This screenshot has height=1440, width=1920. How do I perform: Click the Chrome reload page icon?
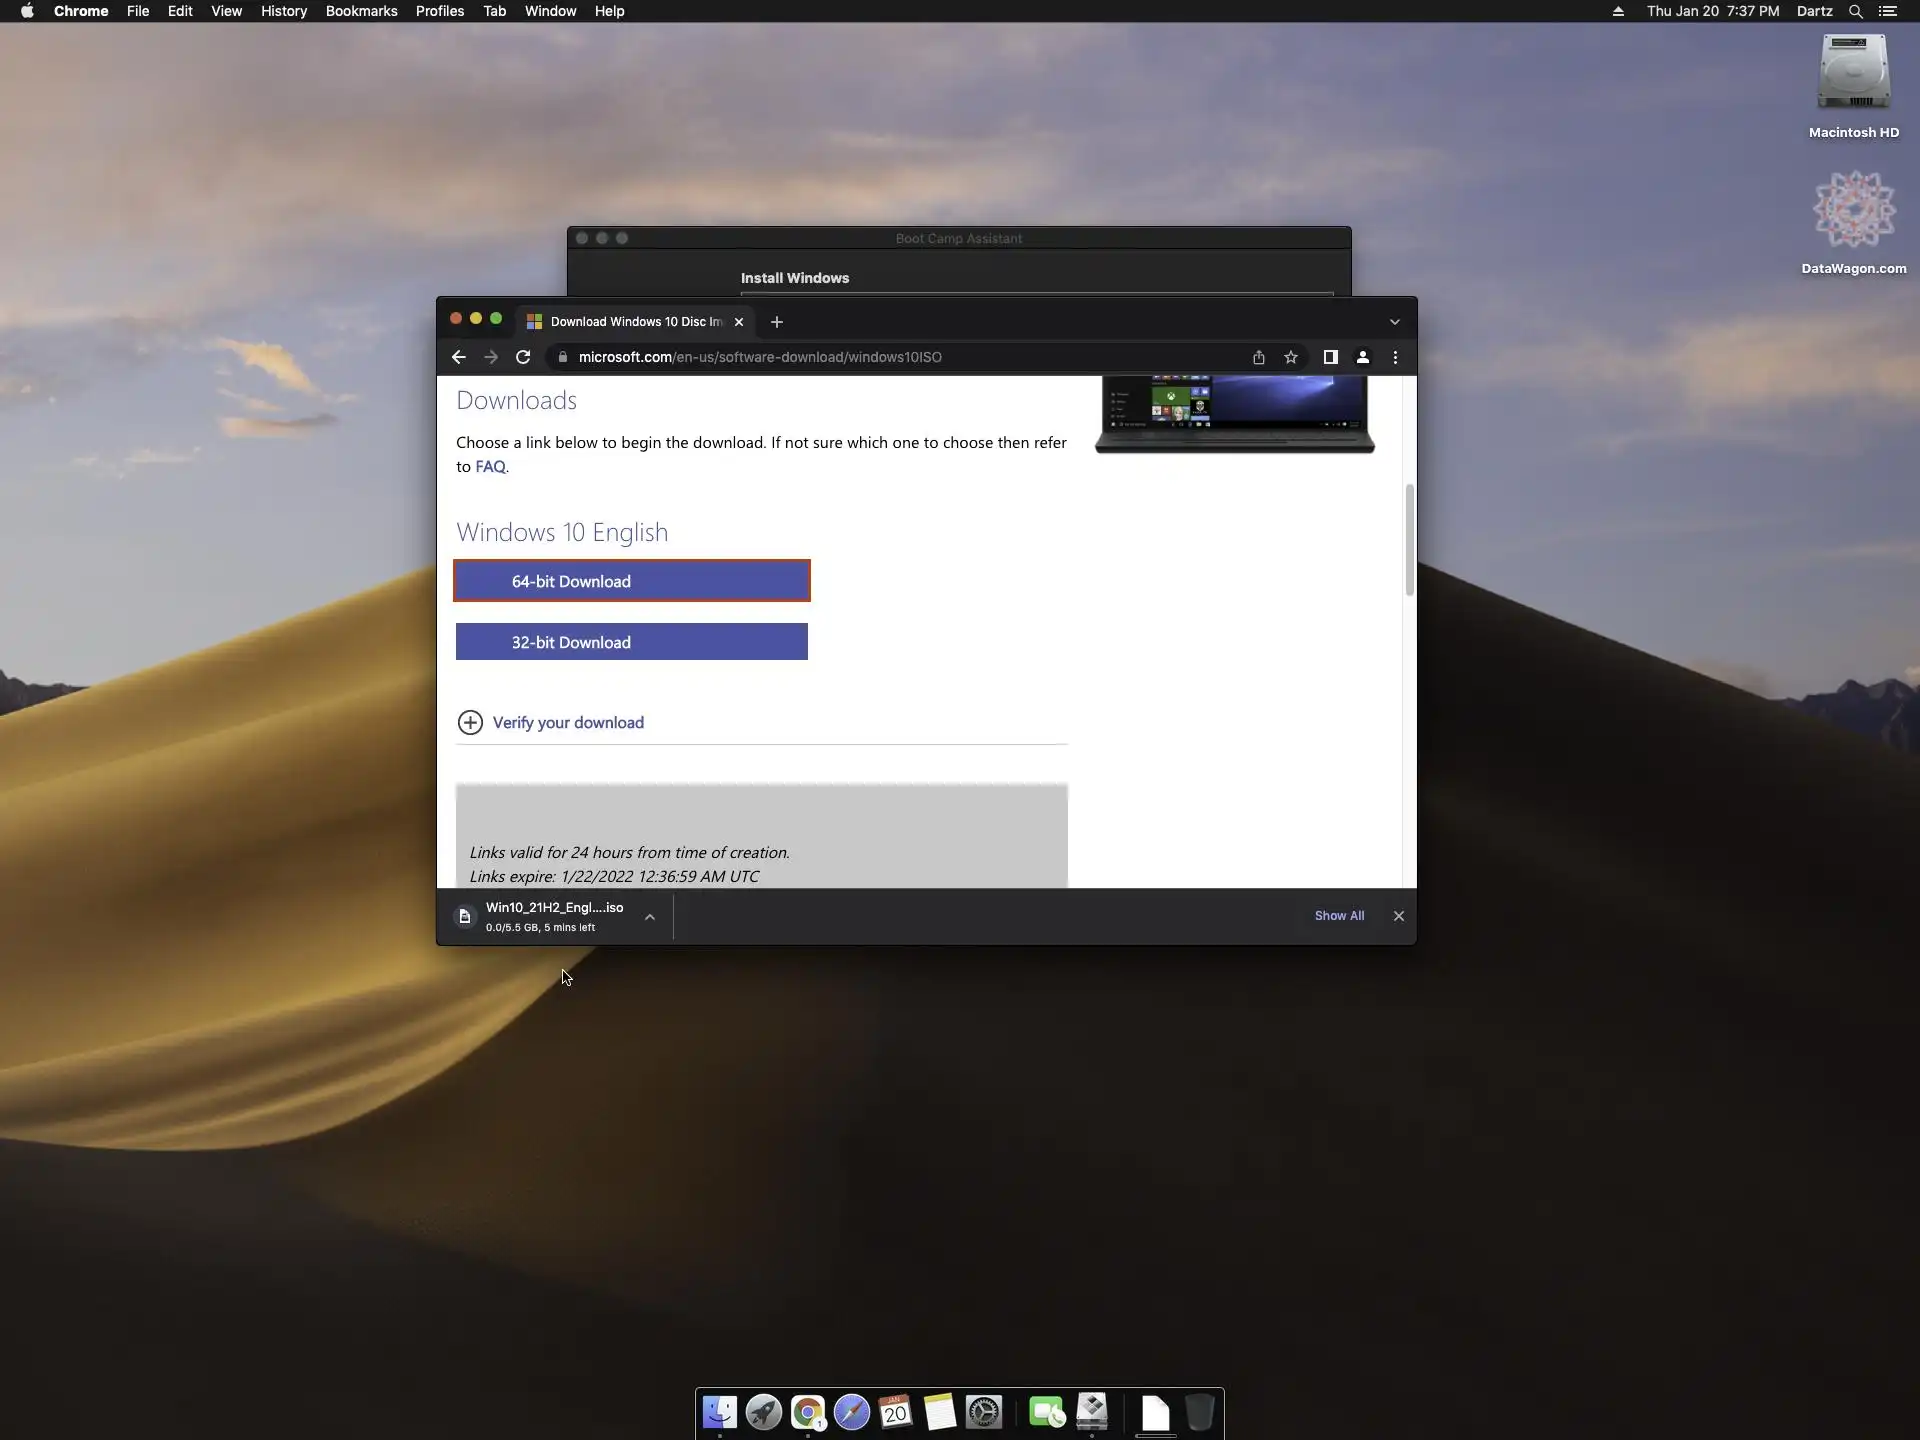tap(523, 357)
